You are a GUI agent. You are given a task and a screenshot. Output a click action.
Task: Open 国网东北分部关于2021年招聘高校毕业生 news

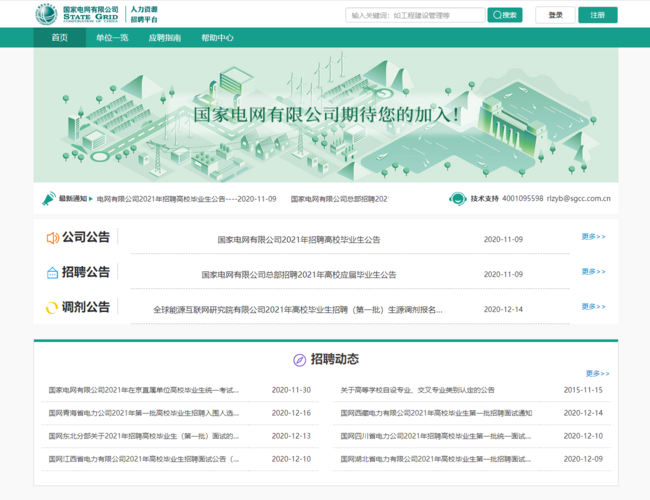coord(143,436)
